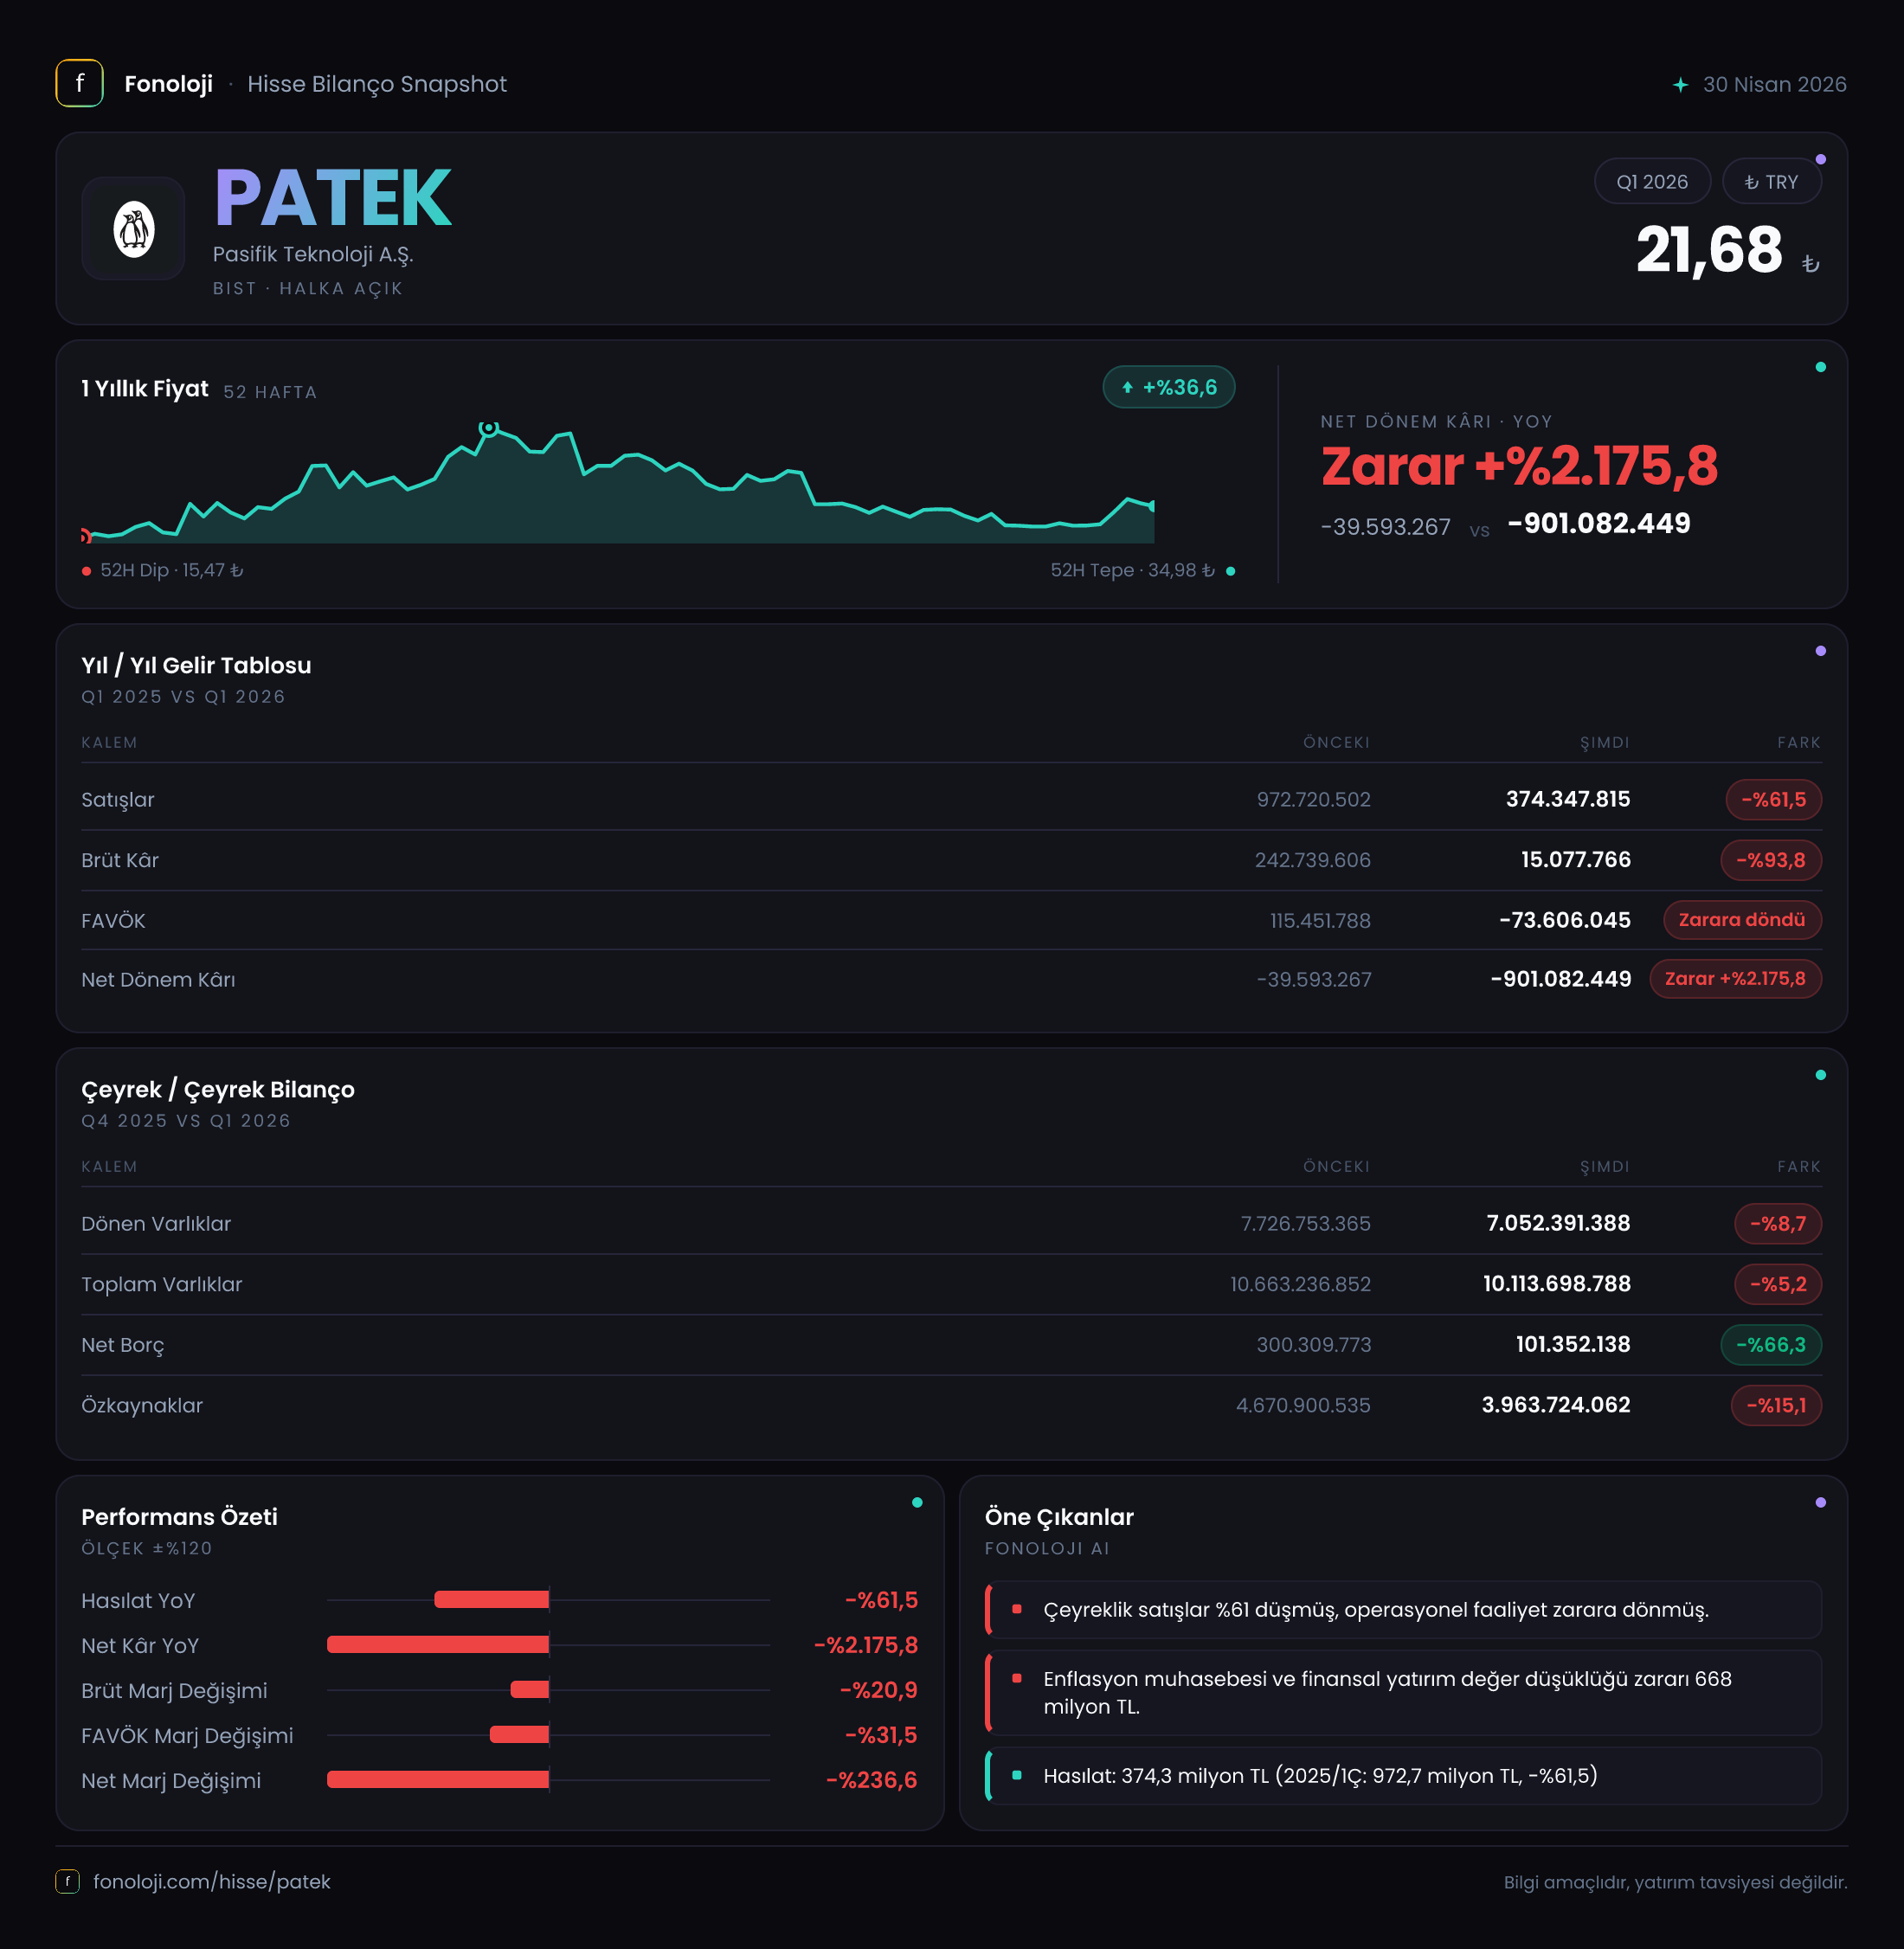This screenshot has height=1949, width=1904.
Task: Click the Fonoloji brand name in the header
Action: pos(168,84)
